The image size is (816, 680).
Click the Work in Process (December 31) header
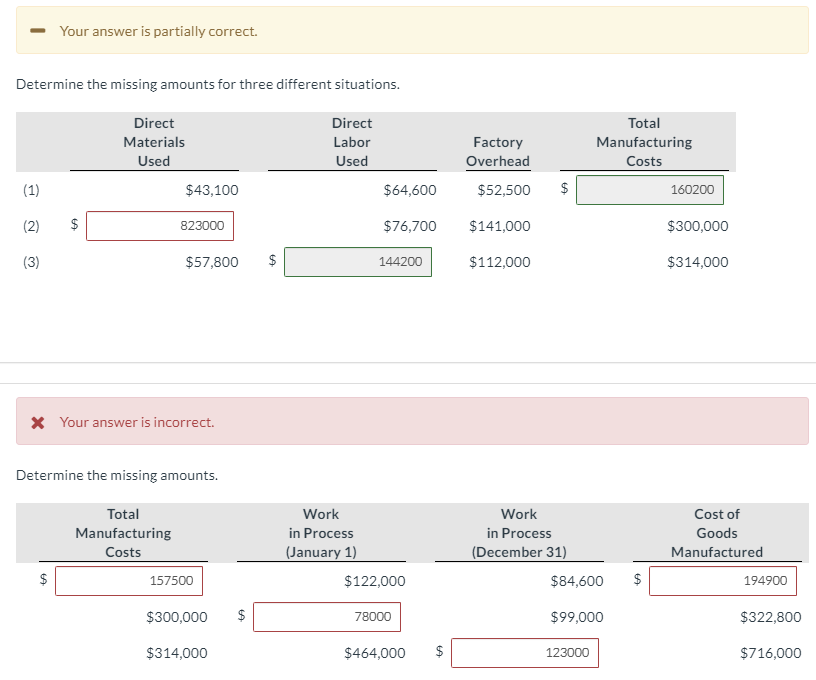[519, 533]
